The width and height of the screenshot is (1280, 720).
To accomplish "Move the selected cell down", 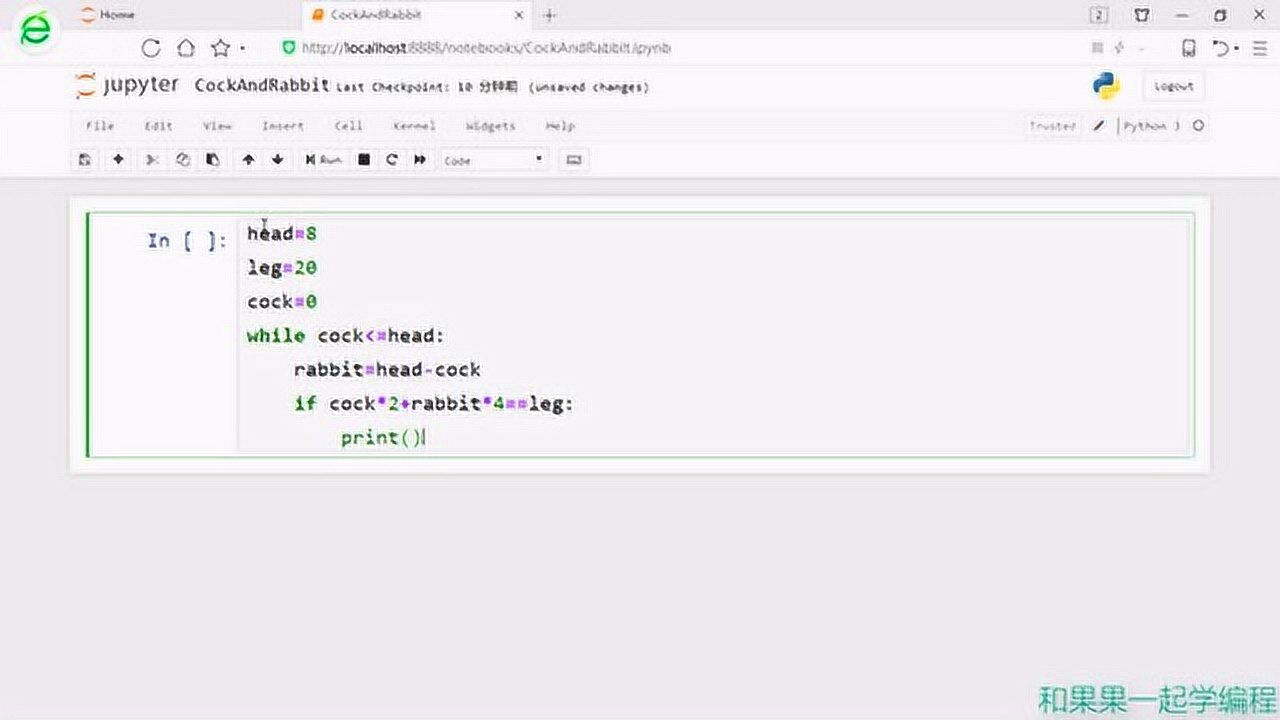I will coord(278,160).
